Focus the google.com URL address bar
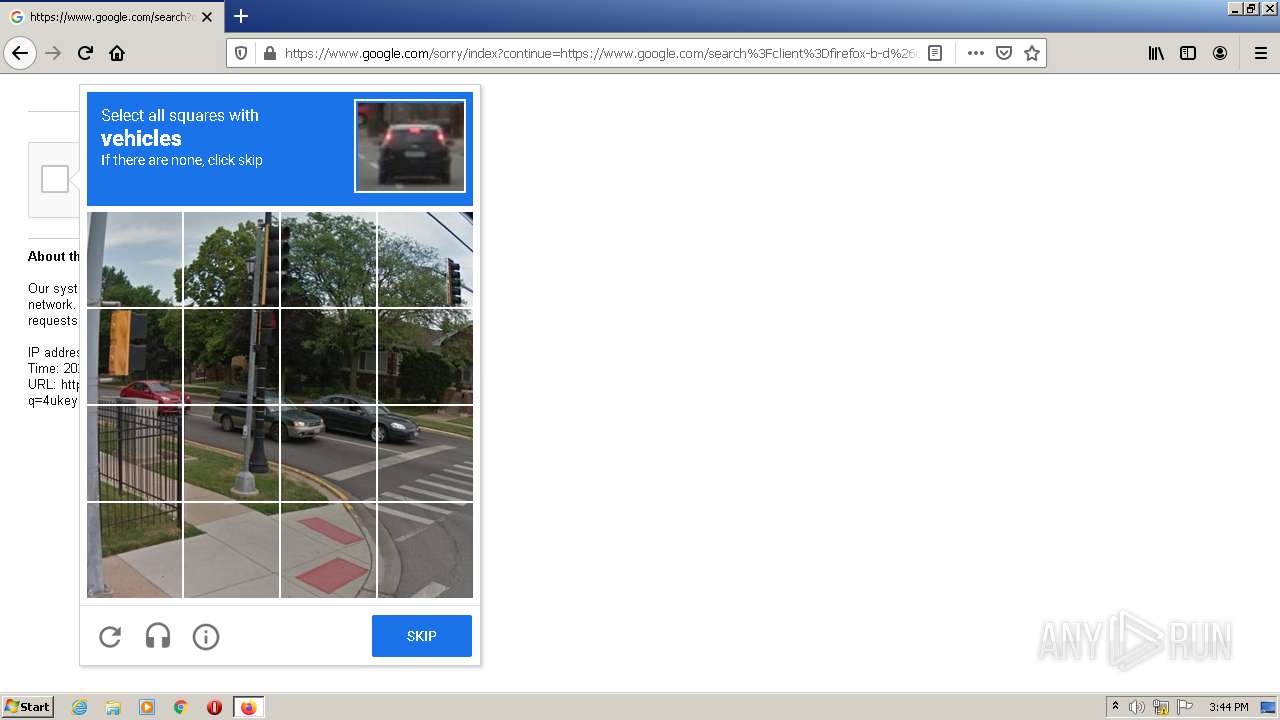The width and height of the screenshot is (1280, 720). coord(600,53)
